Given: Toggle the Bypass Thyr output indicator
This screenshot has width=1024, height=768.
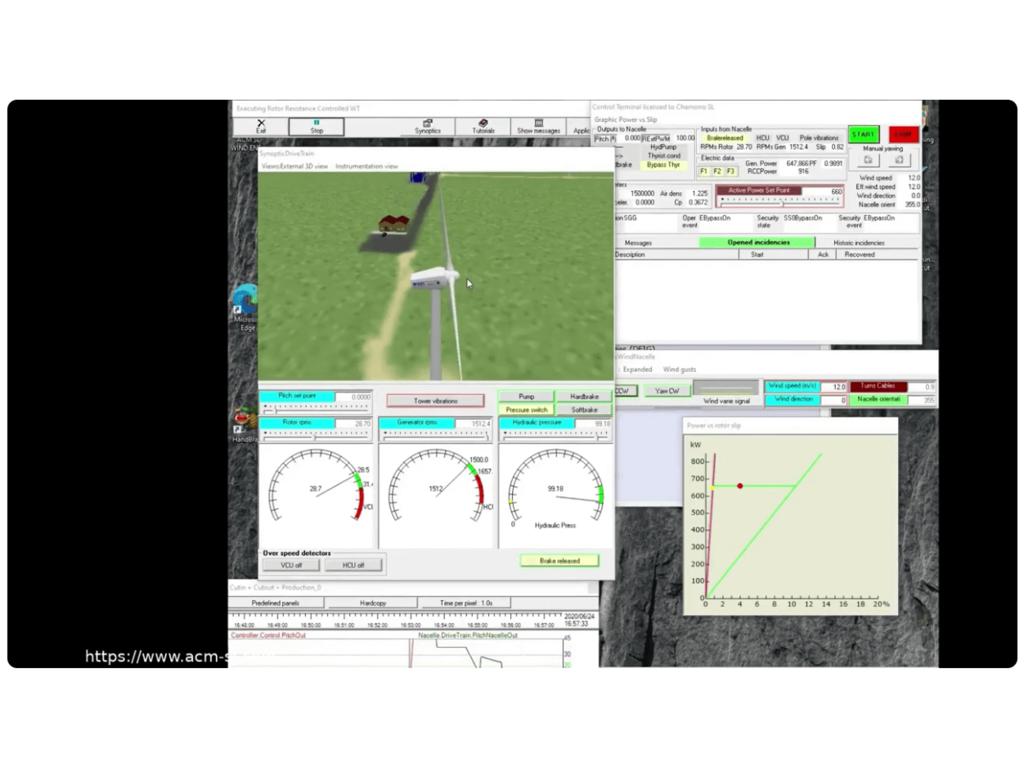Looking at the screenshot, I should pyautogui.click(x=663, y=165).
